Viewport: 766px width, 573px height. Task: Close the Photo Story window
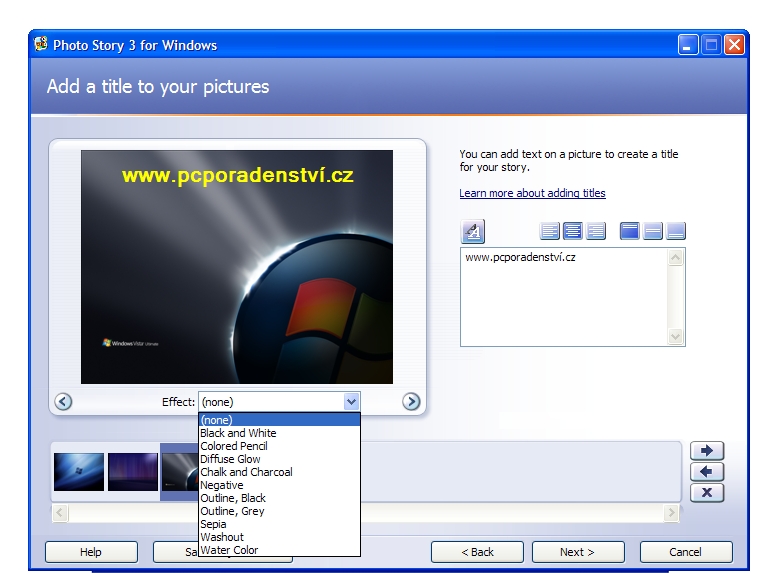(x=734, y=45)
